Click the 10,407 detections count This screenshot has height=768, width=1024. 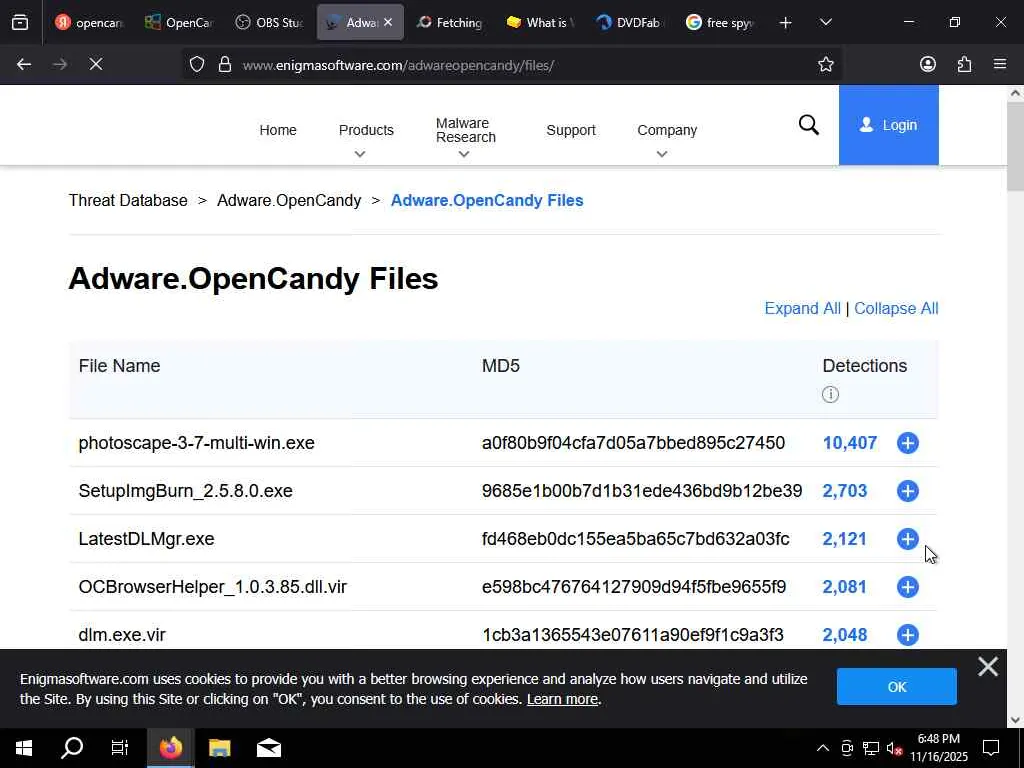tap(850, 443)
